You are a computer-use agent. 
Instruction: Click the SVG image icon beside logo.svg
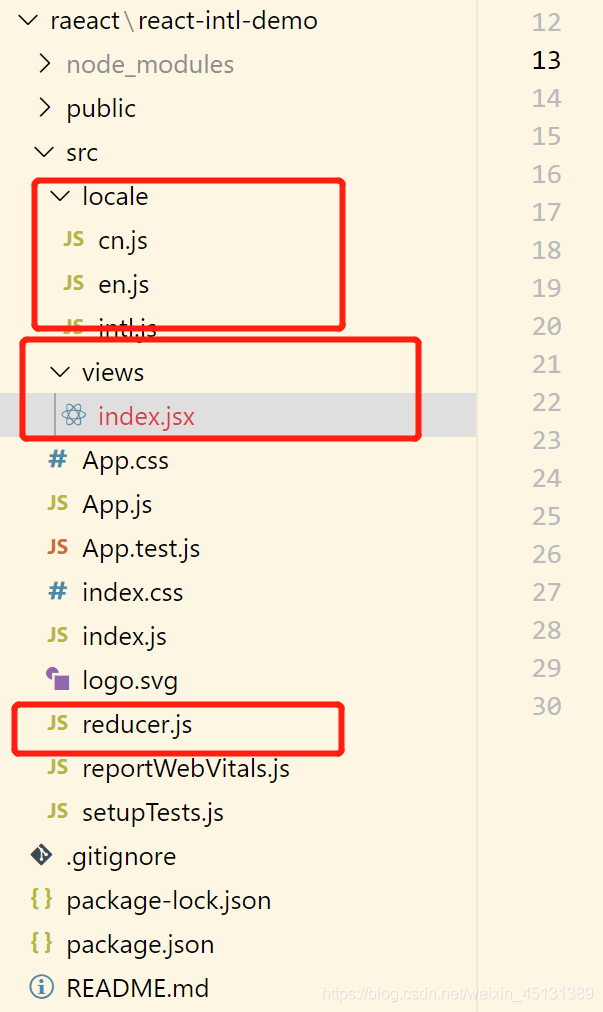58,680
